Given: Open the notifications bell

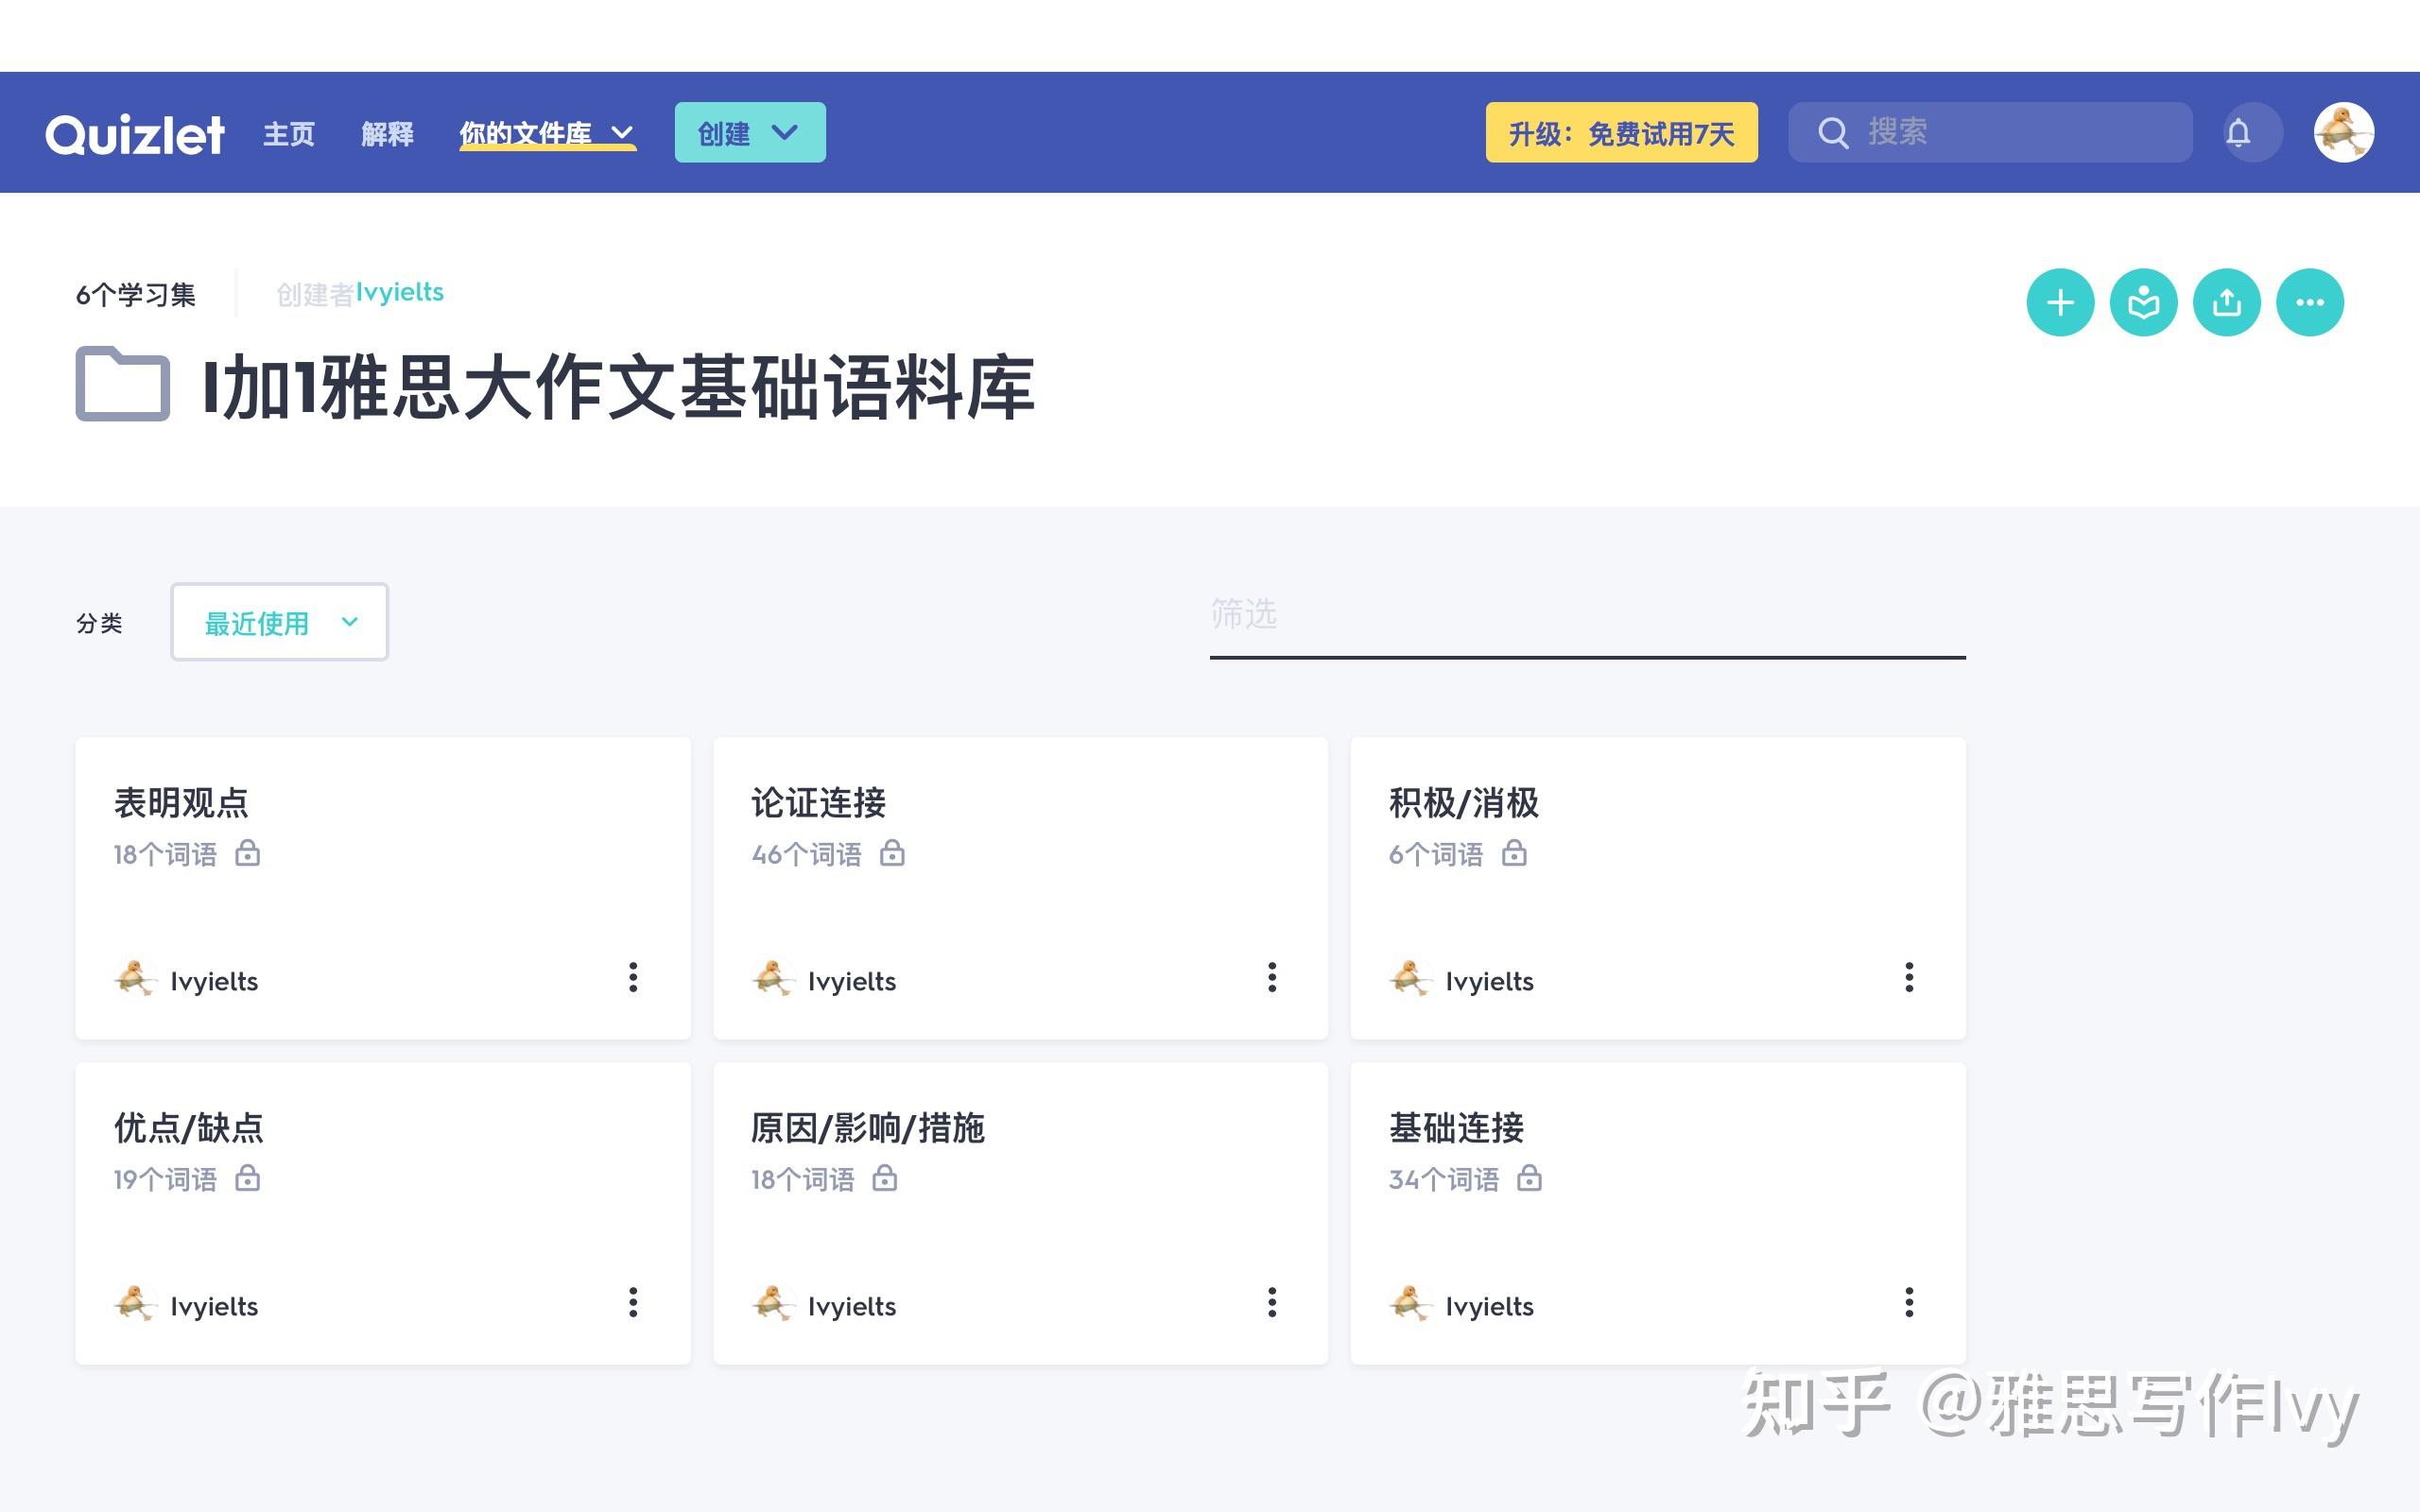Looking at the screenshot, I should point(2238,132).
